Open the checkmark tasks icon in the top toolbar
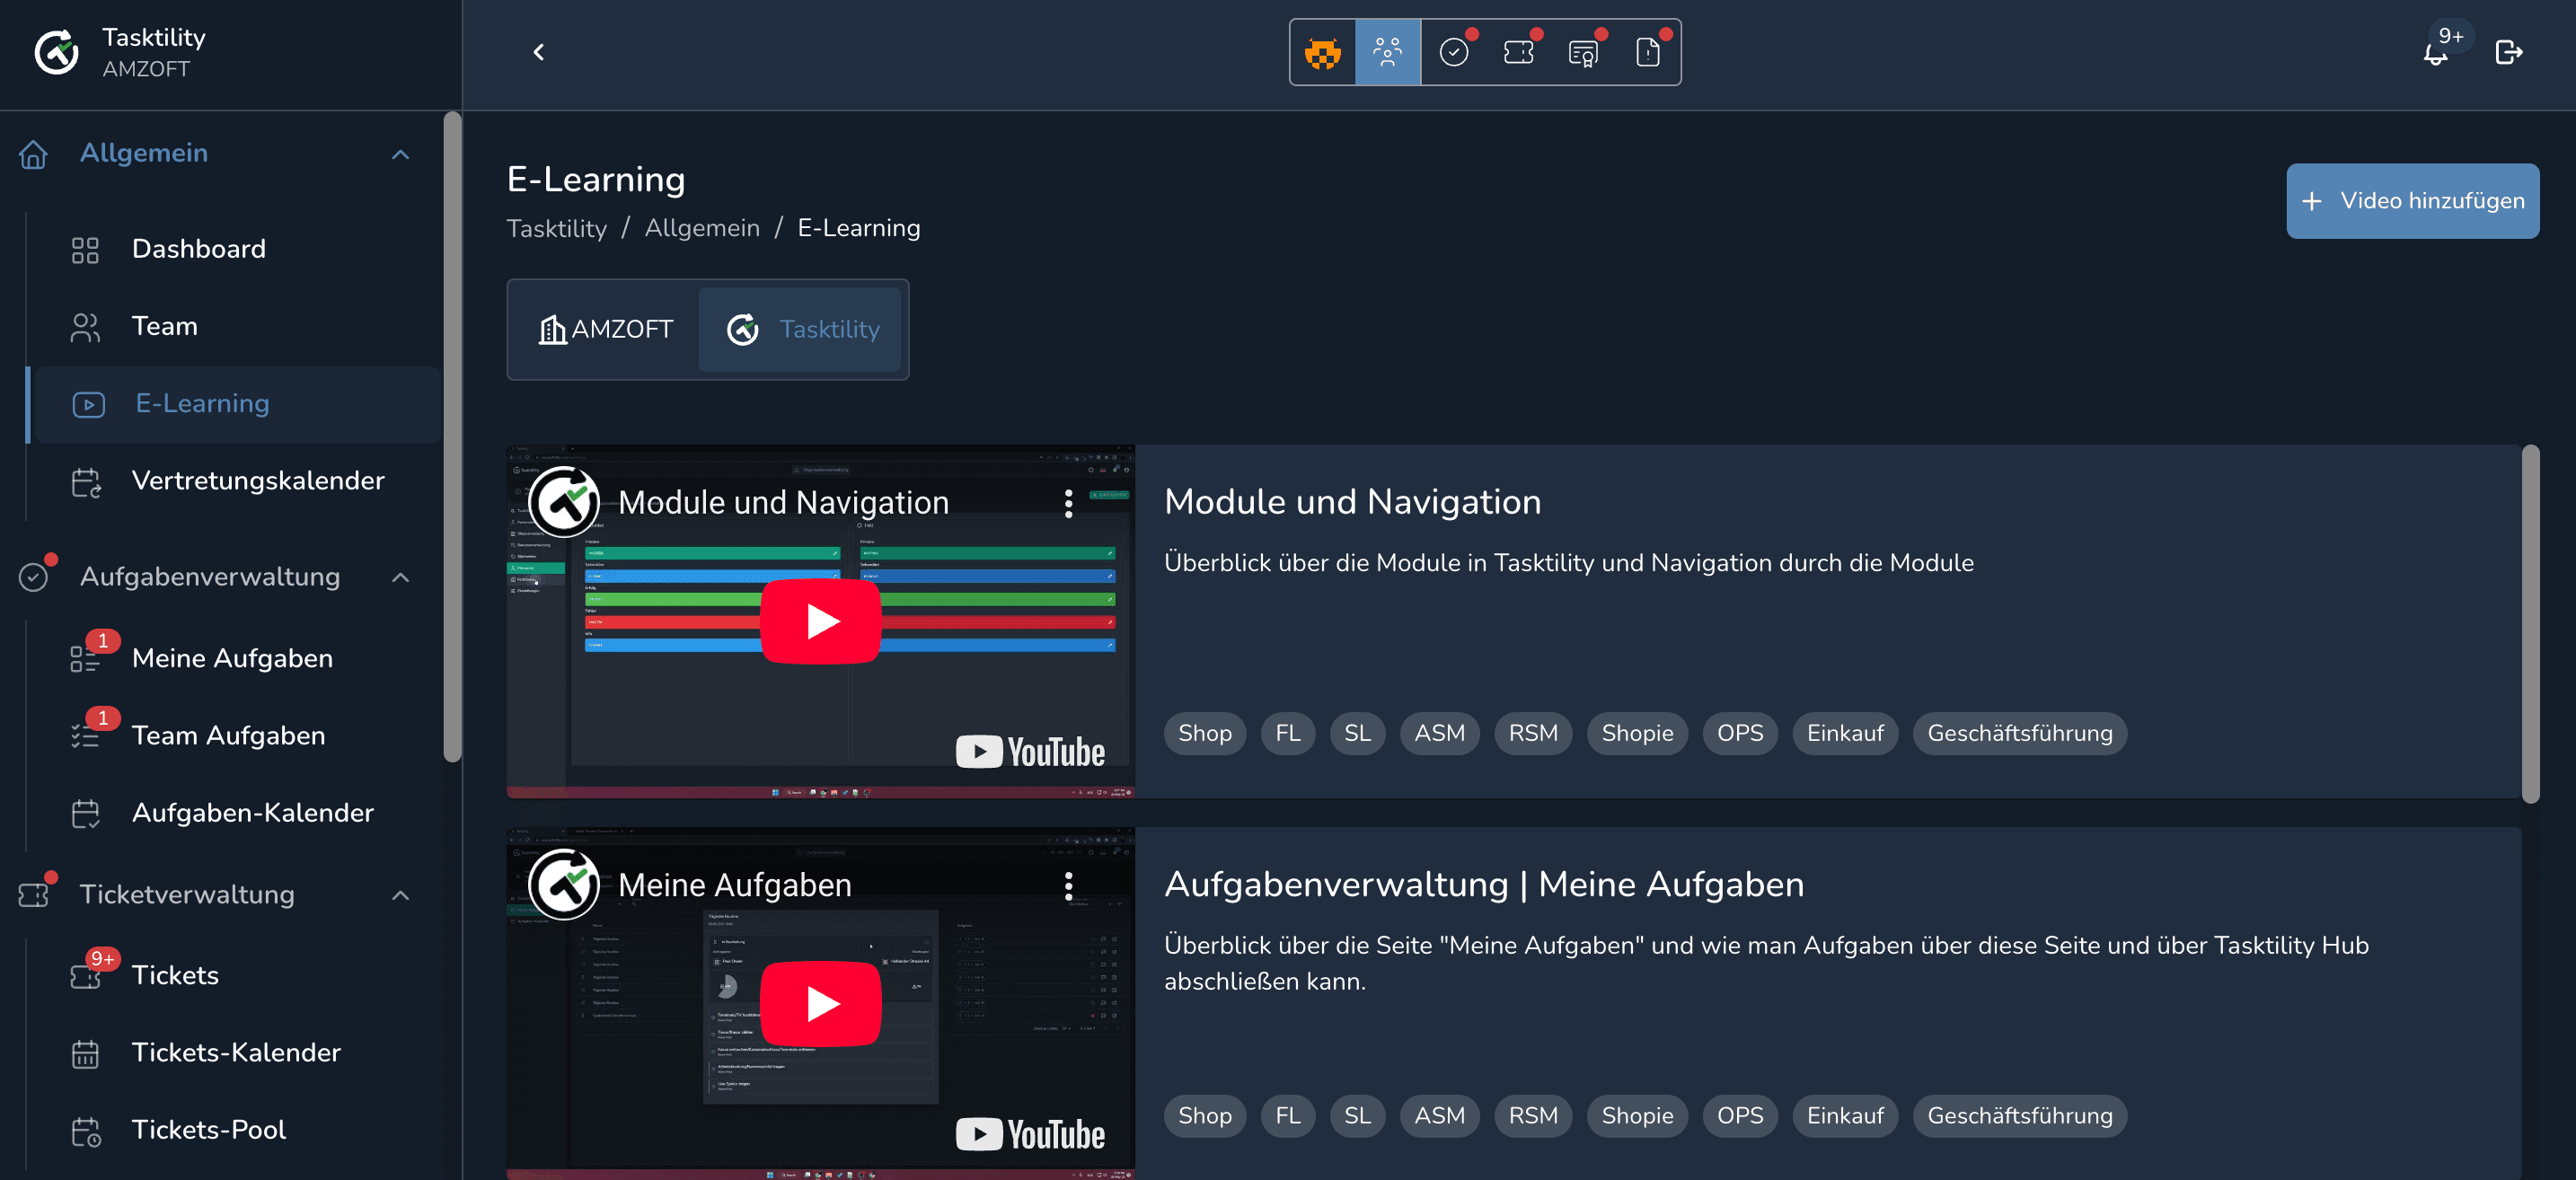This screenshot has width=2576, height=1180. [x=1453, y=52]
